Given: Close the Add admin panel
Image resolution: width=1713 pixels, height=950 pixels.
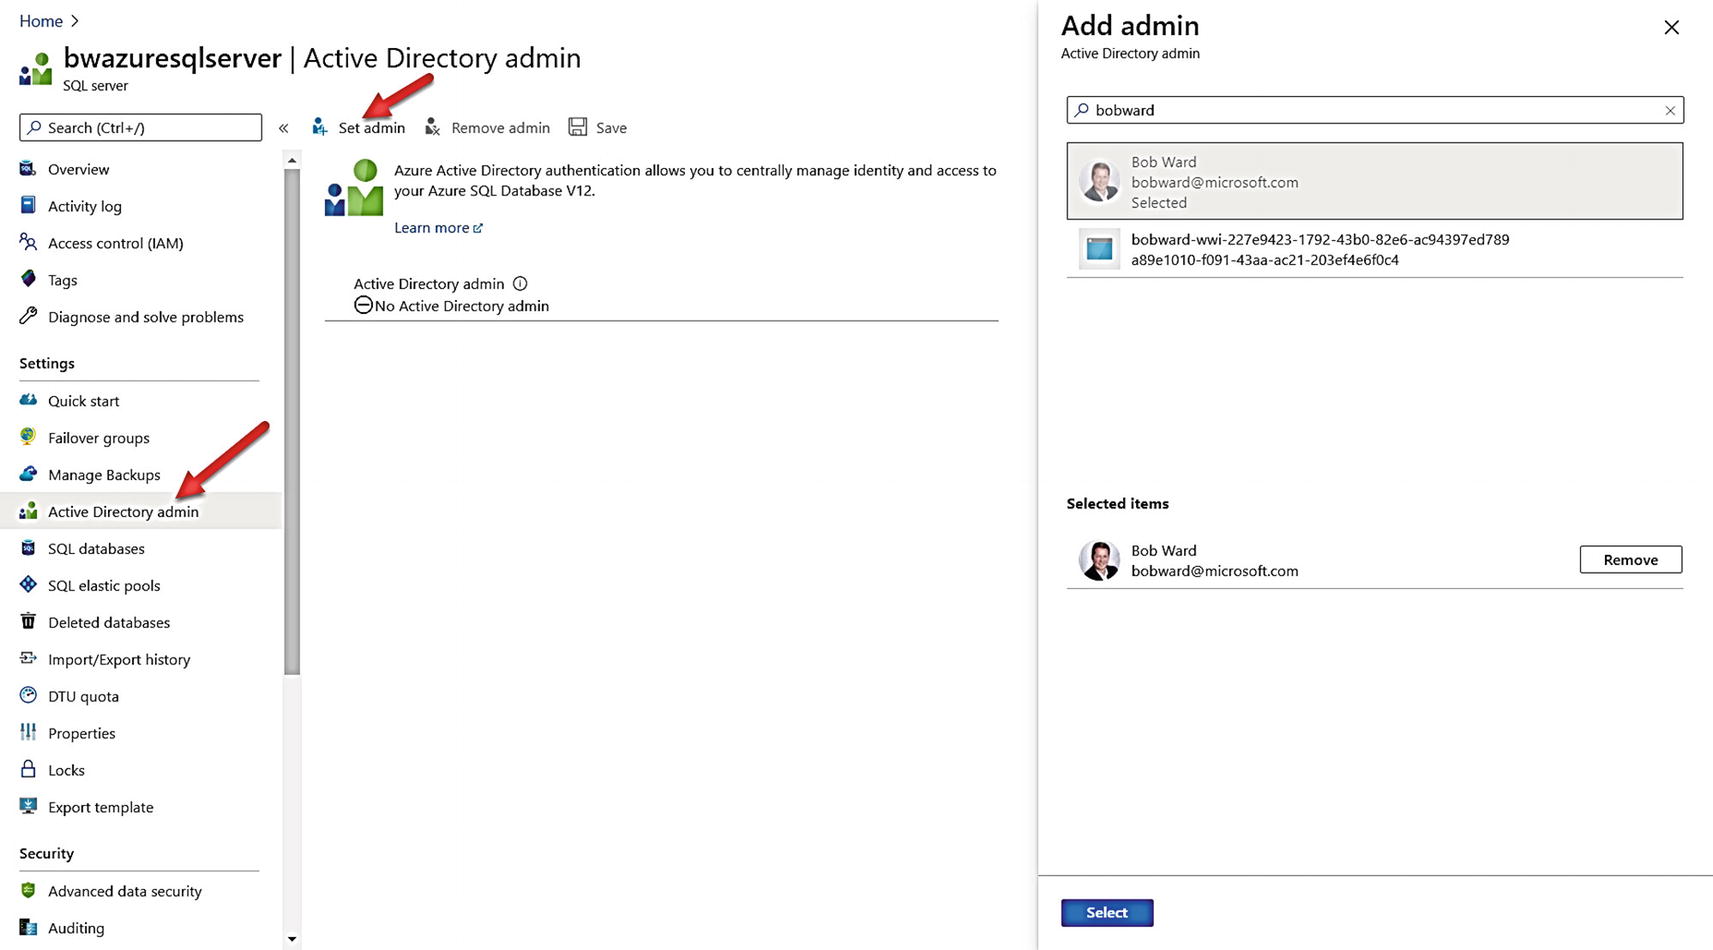Looking at the screenshot, I should click(1671, 27).
